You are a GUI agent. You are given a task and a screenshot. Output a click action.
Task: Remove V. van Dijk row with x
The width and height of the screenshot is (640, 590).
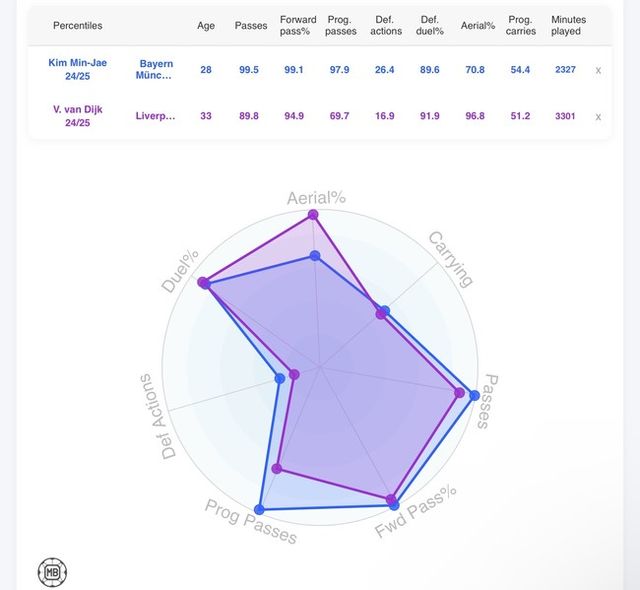[598, 116]
